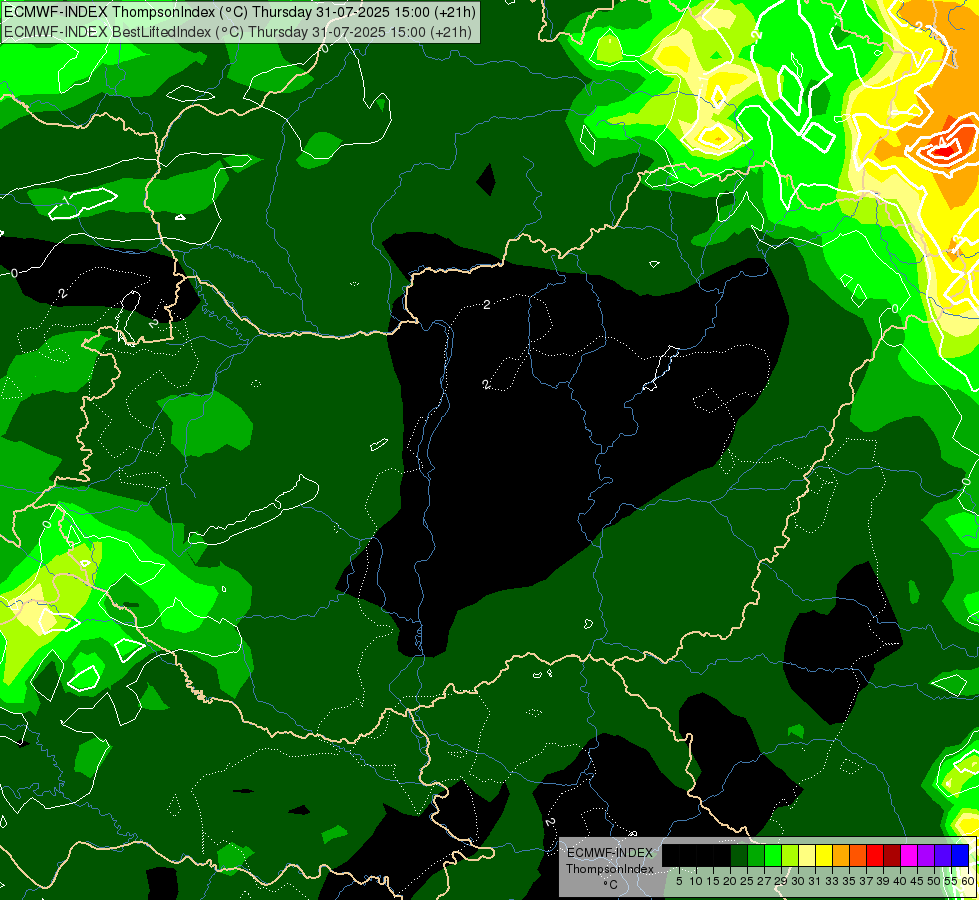Click the legend tick value 45
Screen dimensions: 979x900
[917, 881]
